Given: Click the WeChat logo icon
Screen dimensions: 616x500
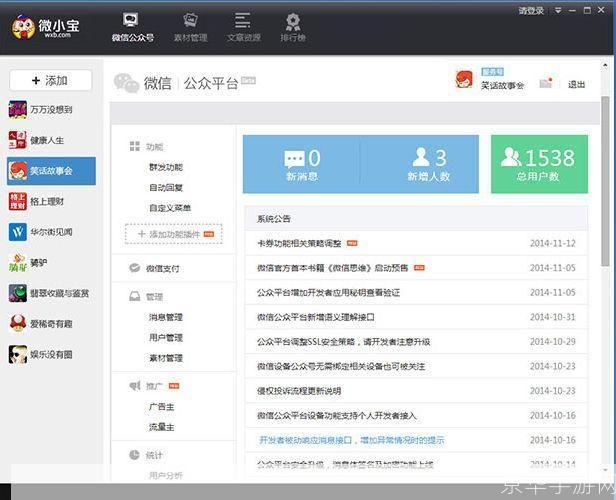Looking at the screenshot, I should [126, 83].
